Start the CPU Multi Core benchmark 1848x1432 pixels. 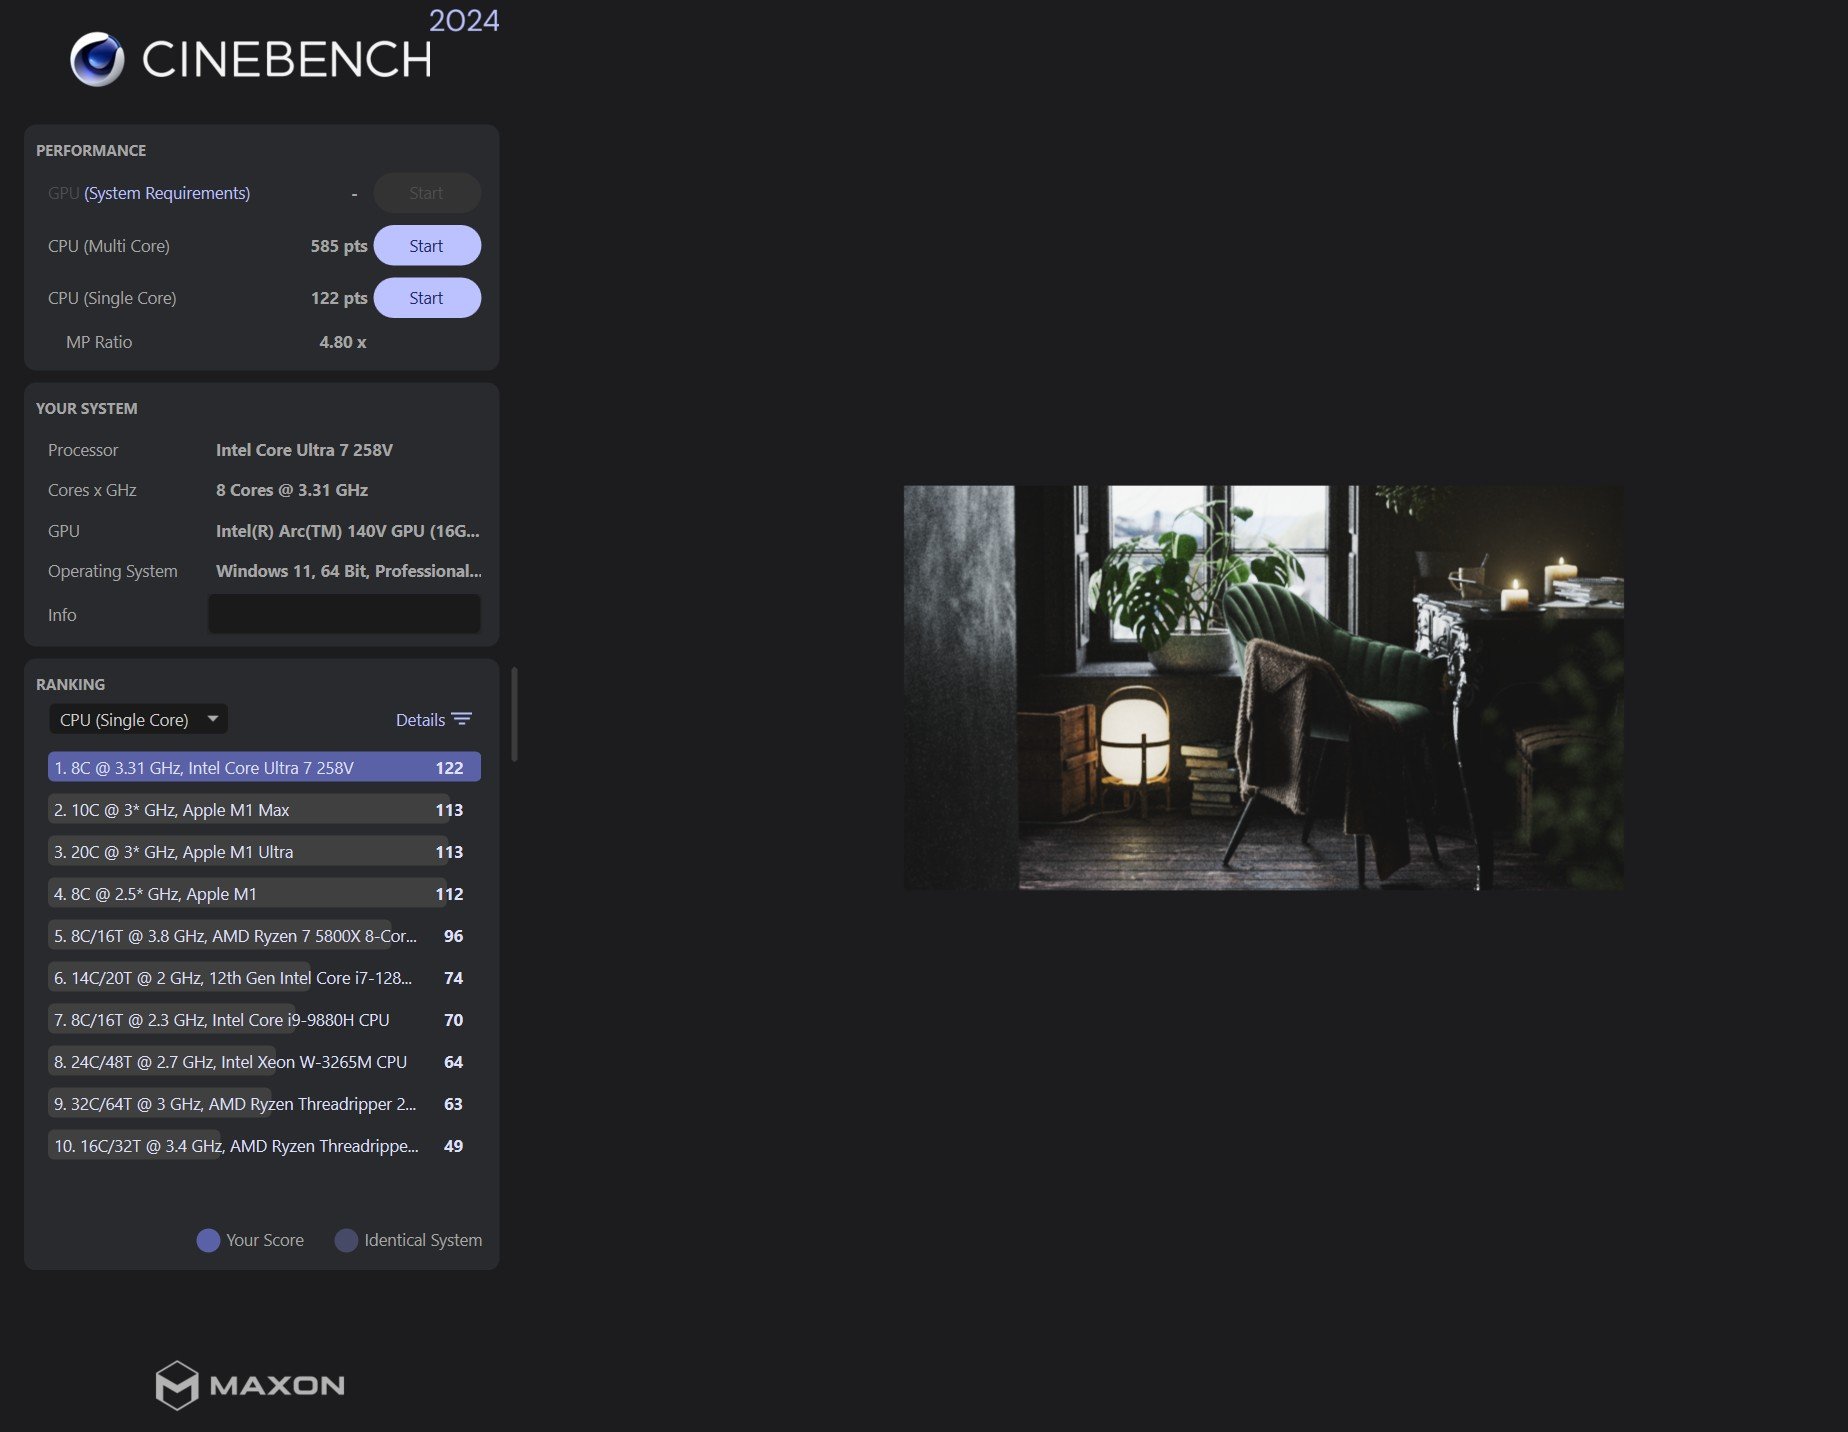pyautogui.click(x=427, y=246)
